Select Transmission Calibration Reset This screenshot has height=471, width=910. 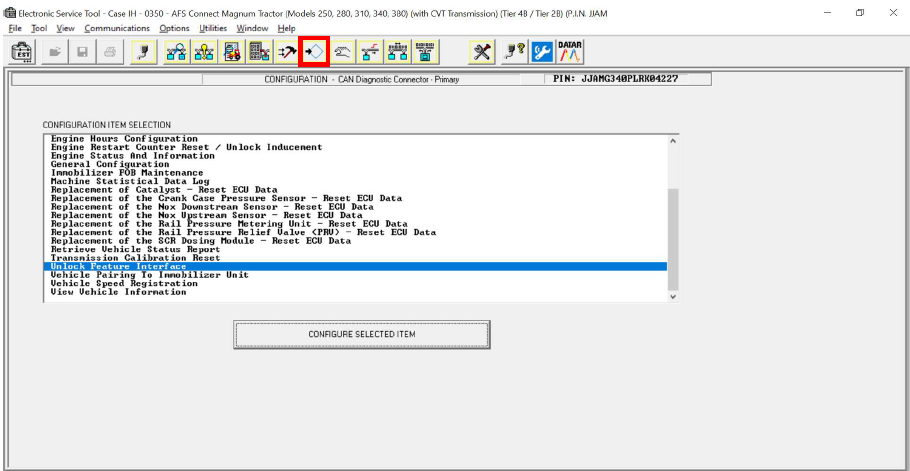pyautogui.click(x=355, y=258)
